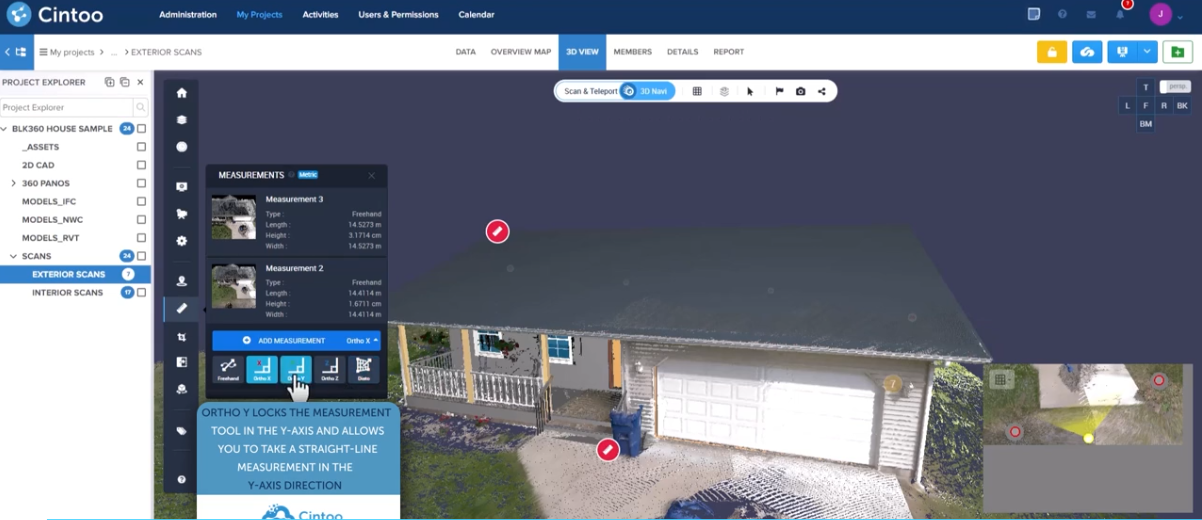Click the Project Explorer search field

point(66,107)
